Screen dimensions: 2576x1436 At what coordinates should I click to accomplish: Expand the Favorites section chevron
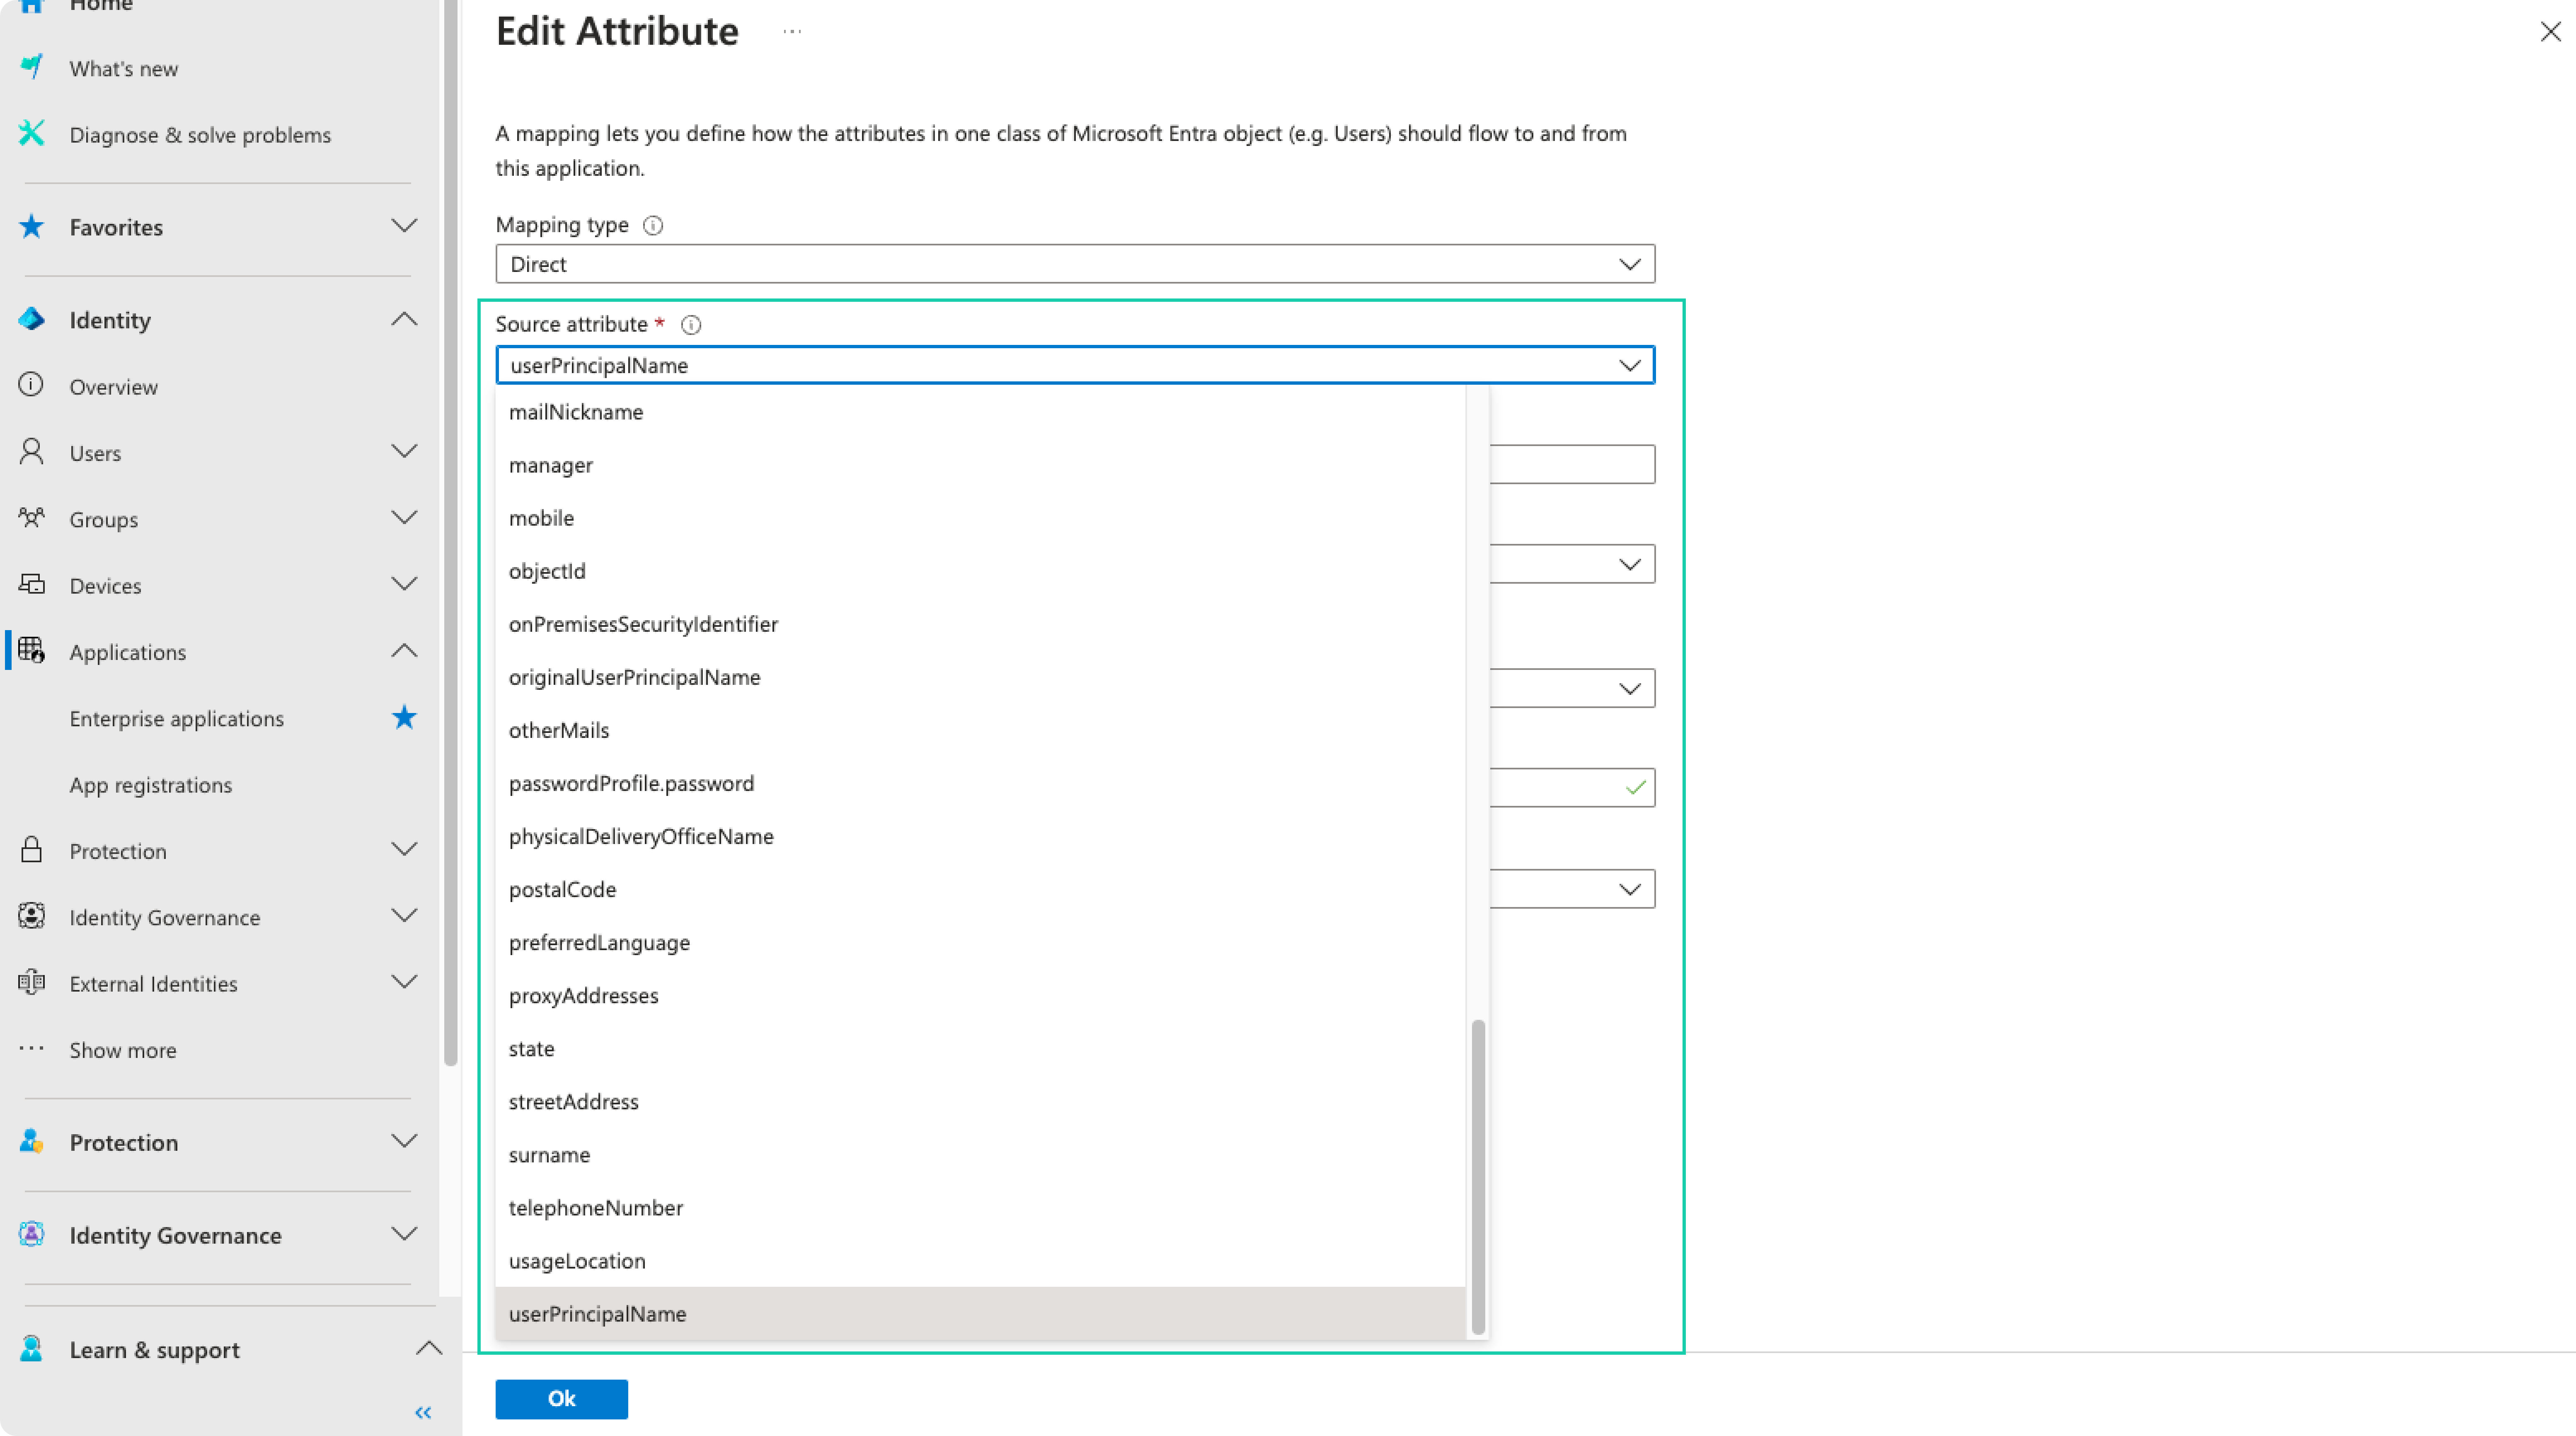point(404,226)
